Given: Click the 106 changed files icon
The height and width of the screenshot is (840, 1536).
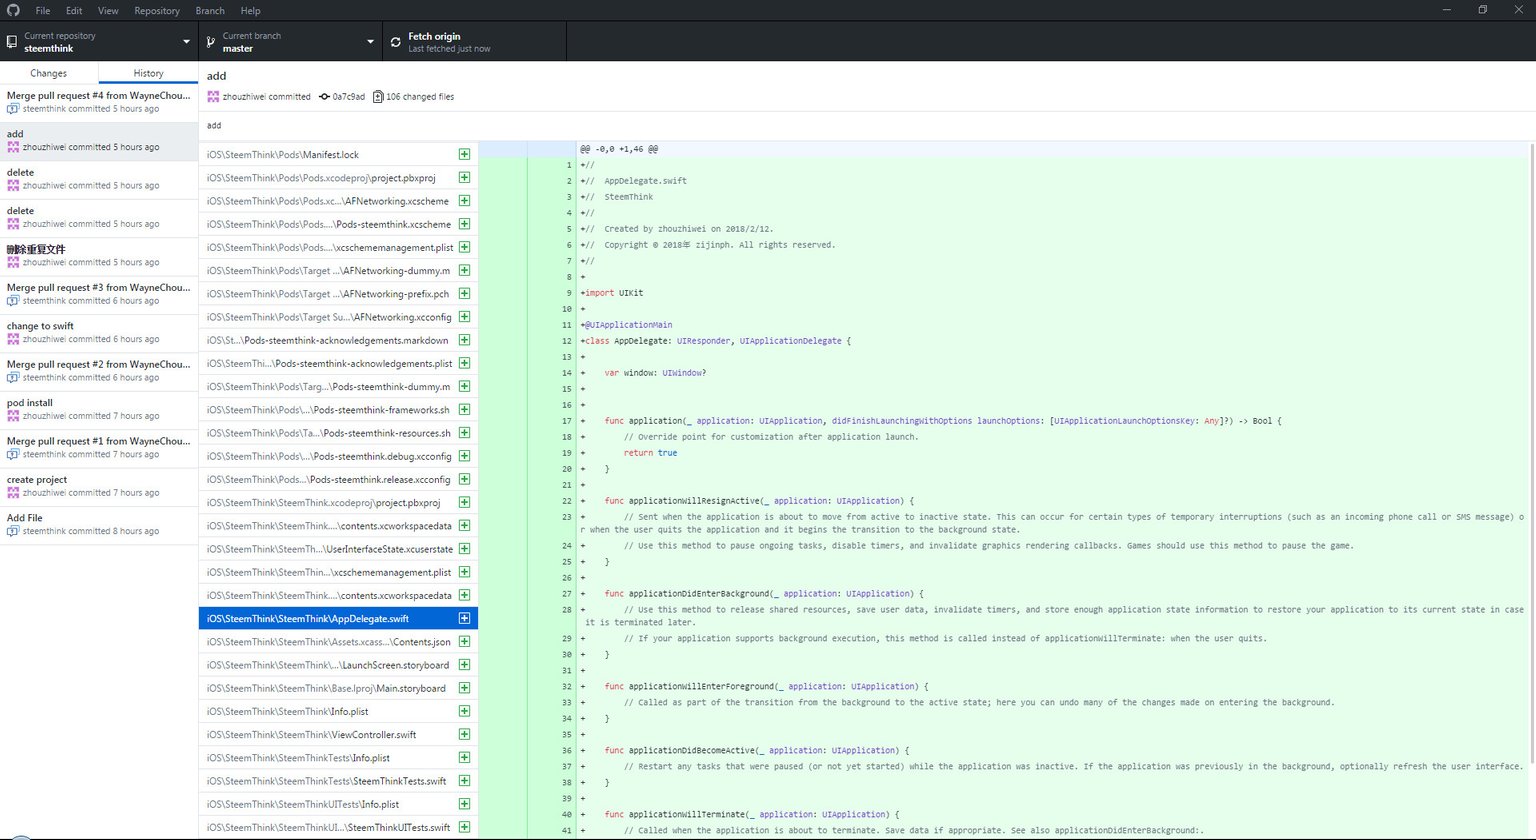Looking at the screenshot, I should point(378,97).
